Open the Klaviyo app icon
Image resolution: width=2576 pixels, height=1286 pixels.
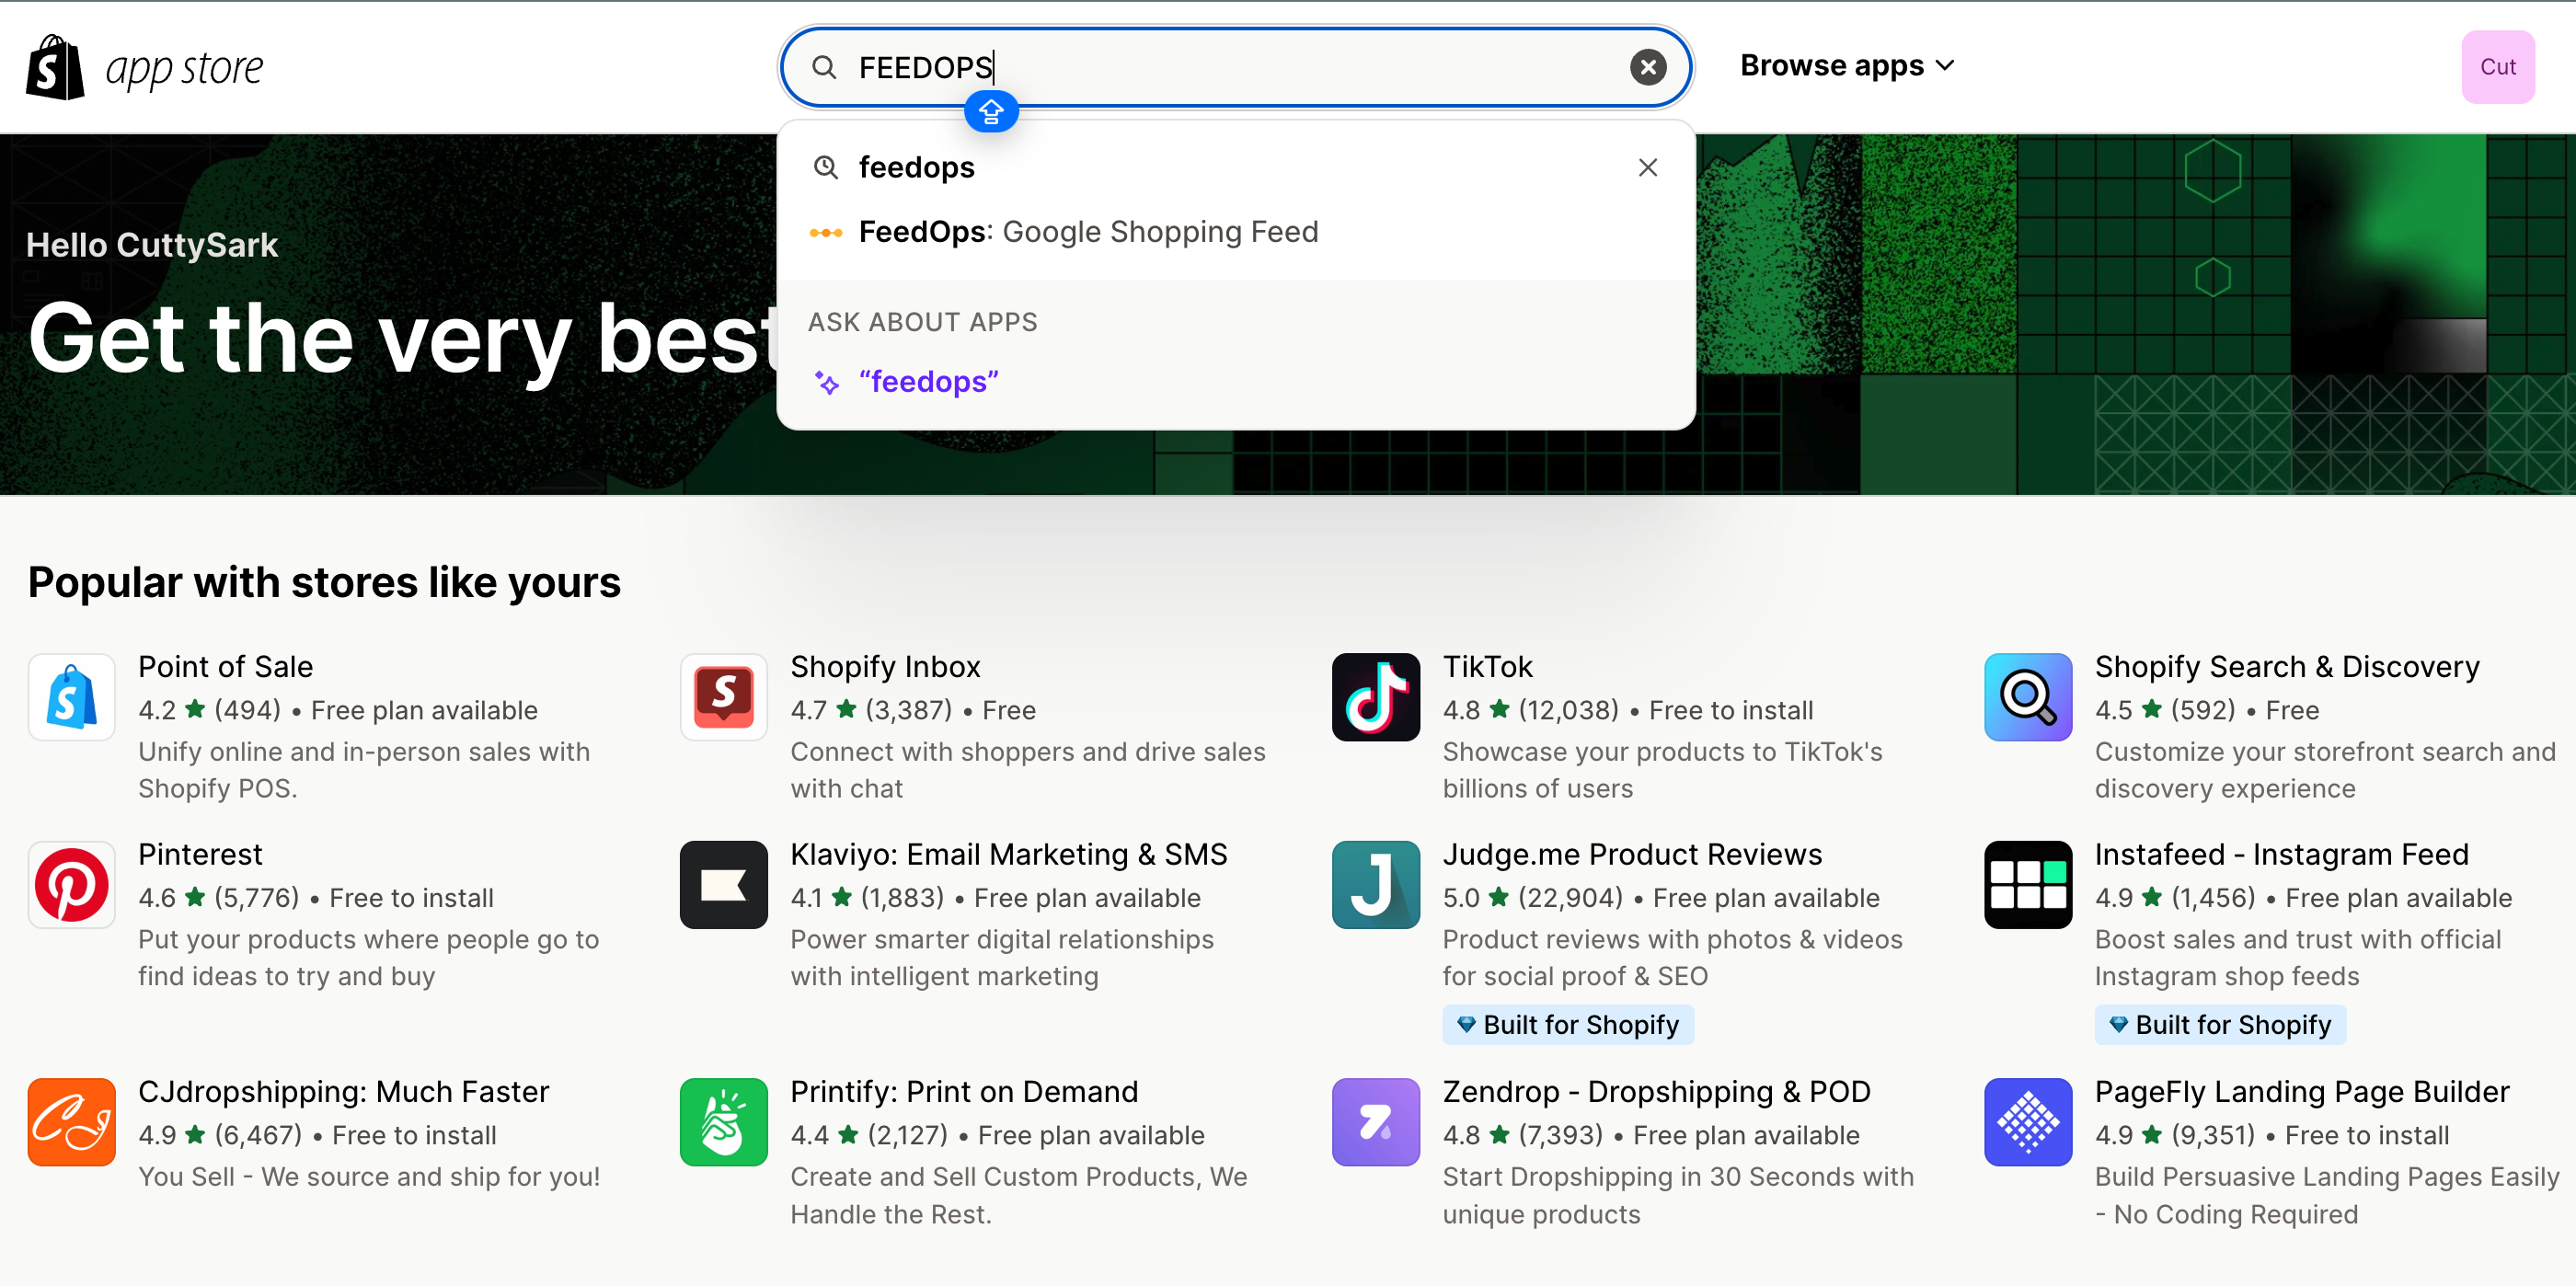(x=723, y=884)
